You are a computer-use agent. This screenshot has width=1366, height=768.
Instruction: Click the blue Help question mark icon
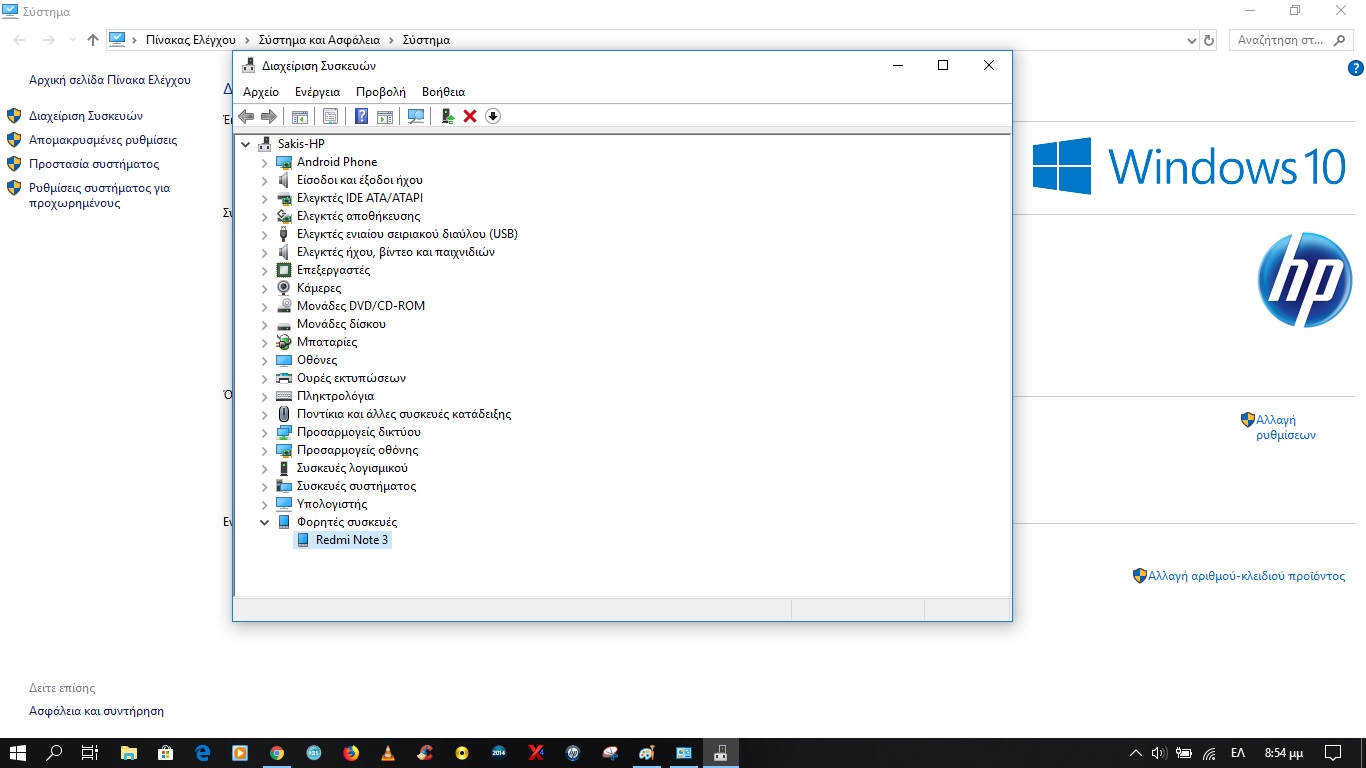[362, 117]
